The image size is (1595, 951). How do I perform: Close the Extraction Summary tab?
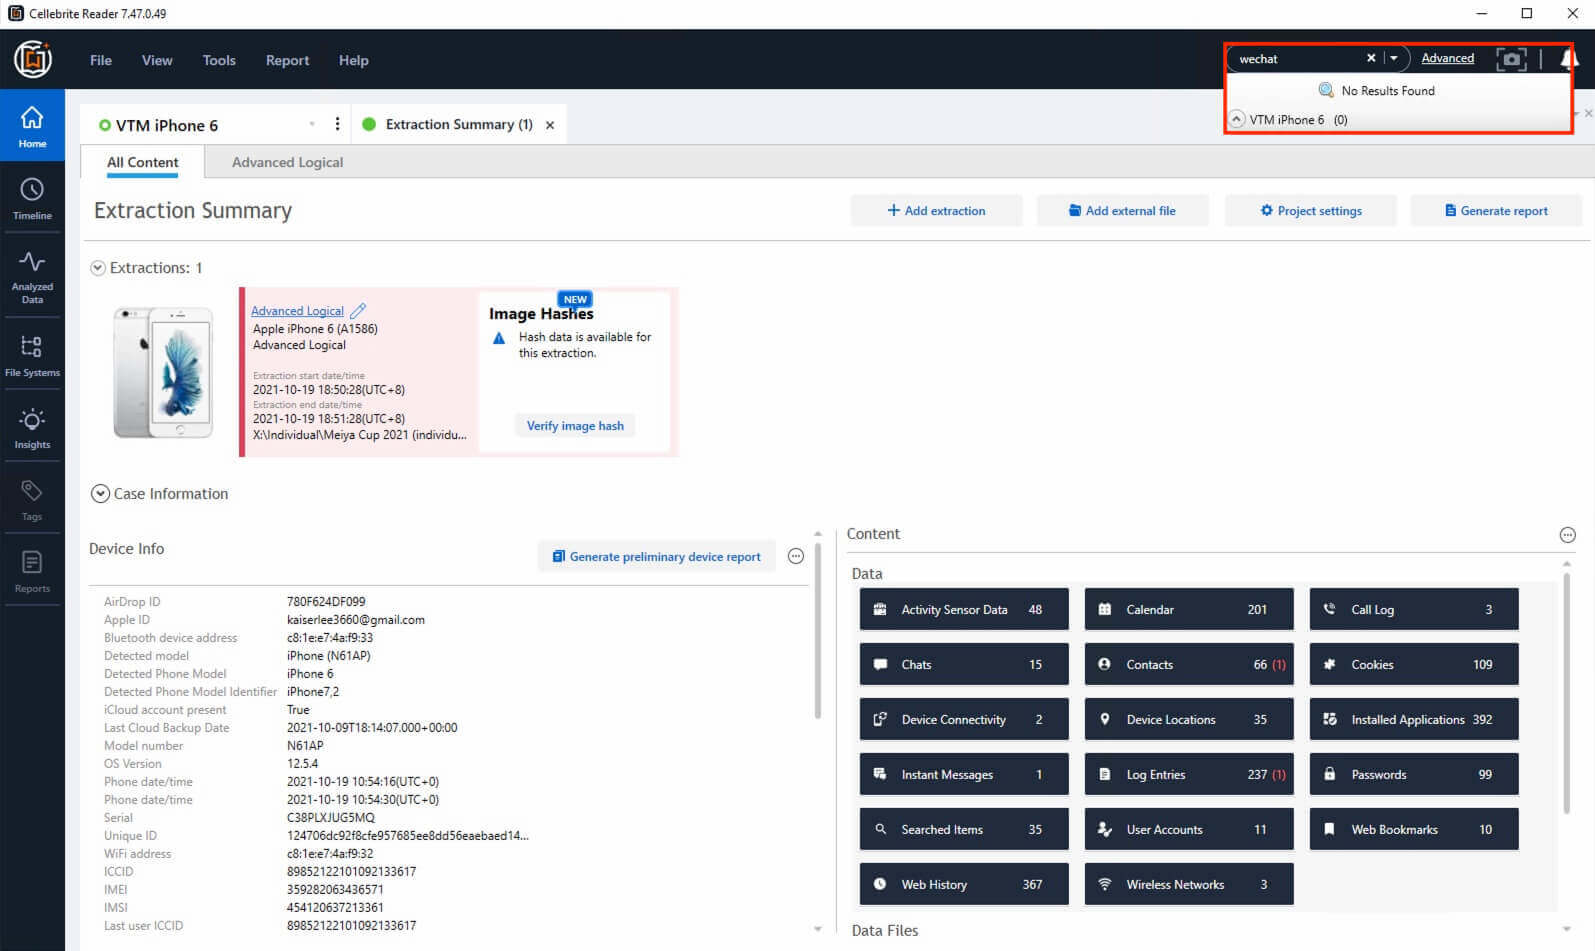click(x=550, y=125)
